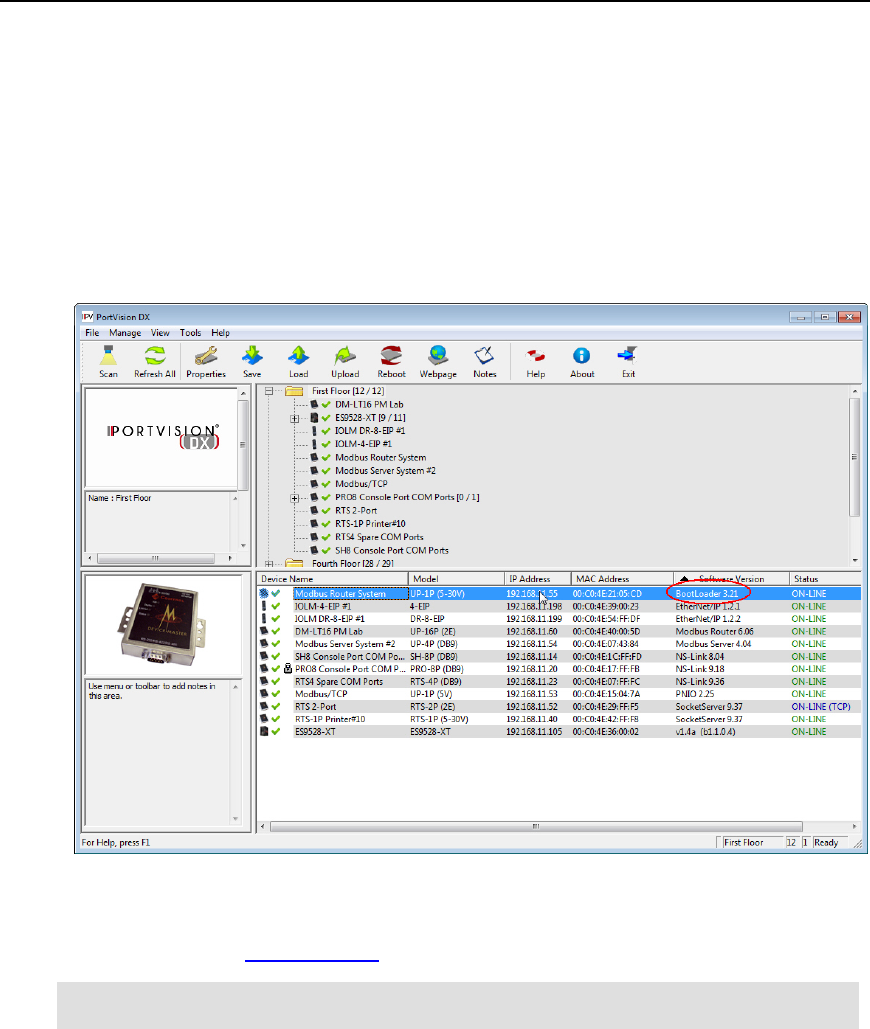Select Modbus Router System in tree

381,457
